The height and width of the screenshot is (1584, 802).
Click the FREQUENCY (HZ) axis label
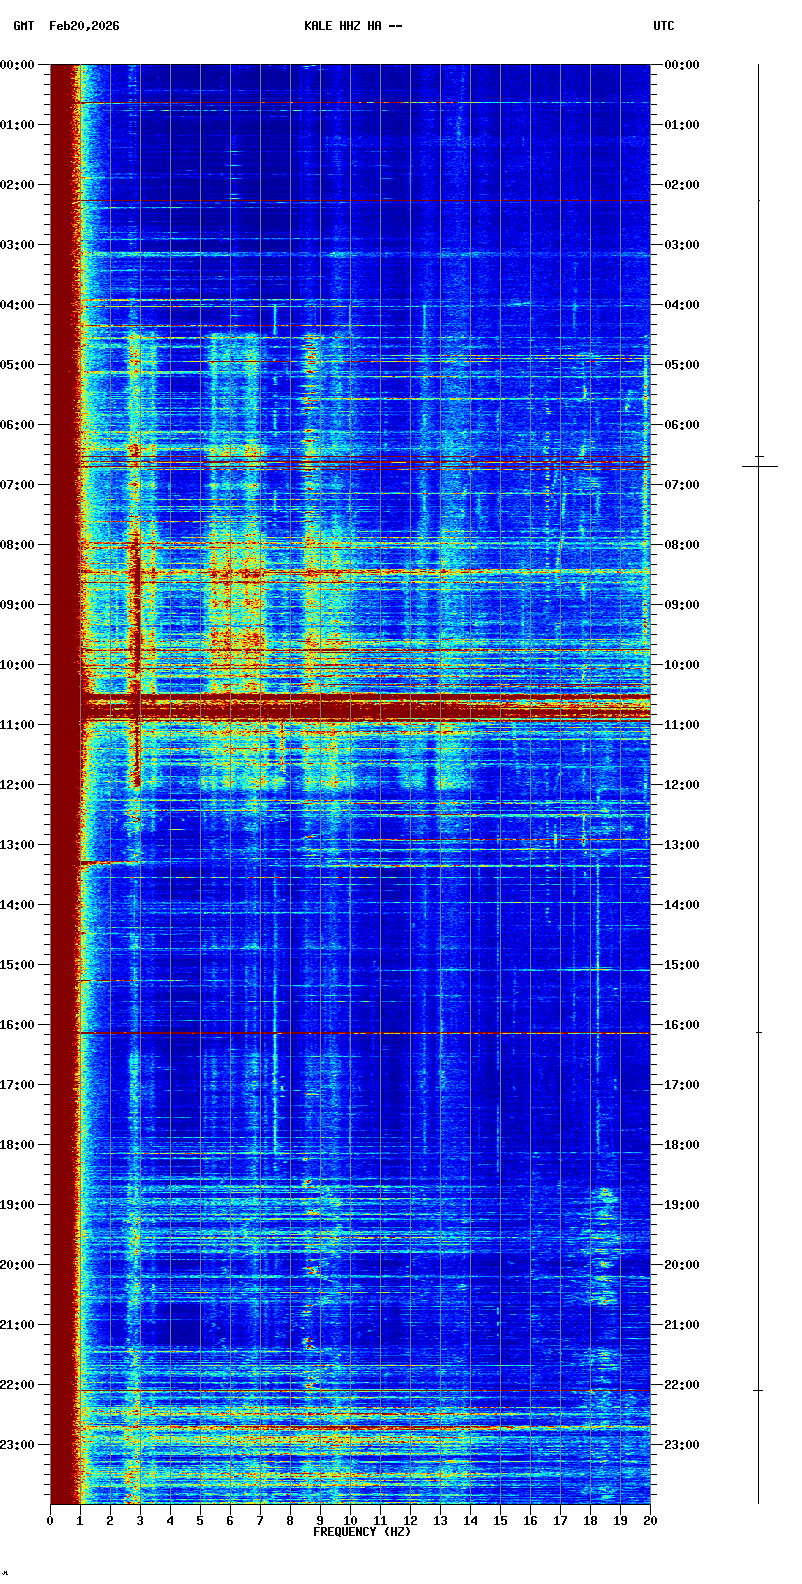[362, 1532]
